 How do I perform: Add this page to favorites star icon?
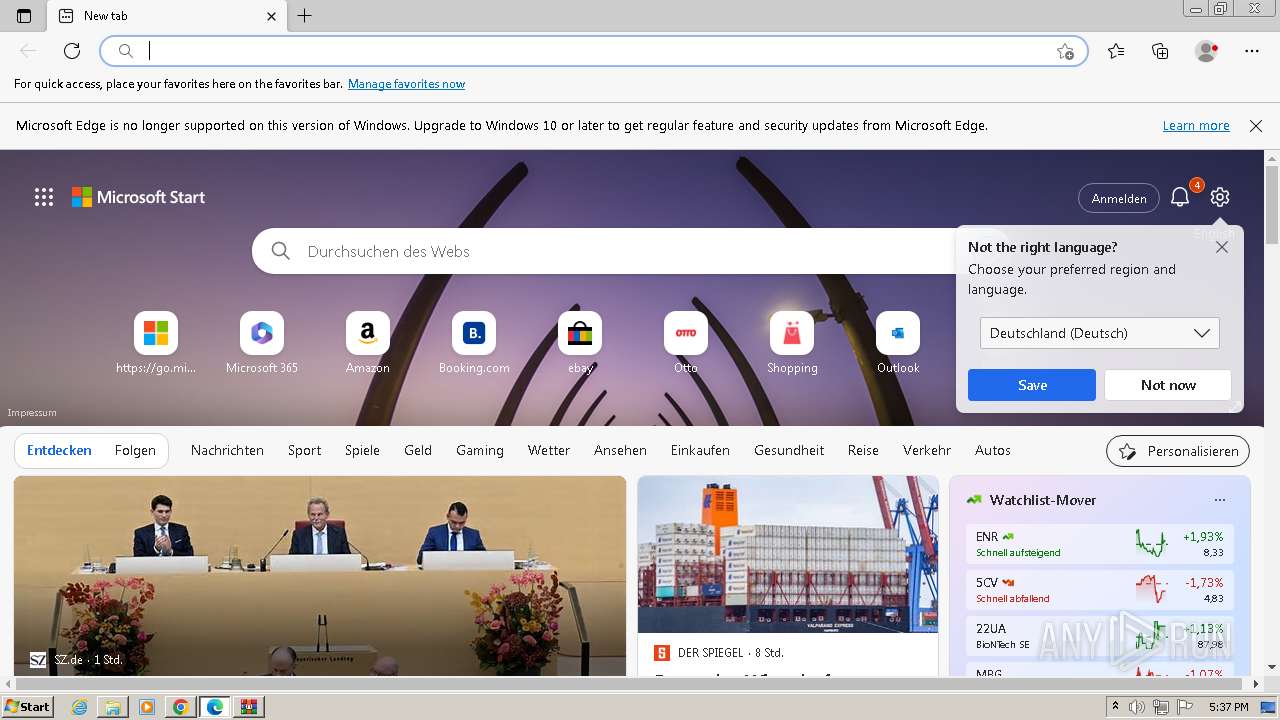(x=1065, y=51)
